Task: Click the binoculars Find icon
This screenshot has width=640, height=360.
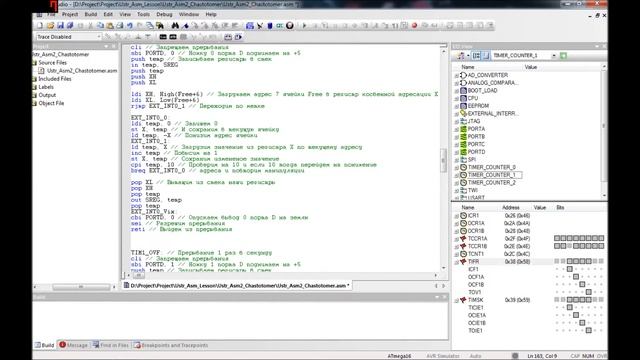Action: (175, 26)
